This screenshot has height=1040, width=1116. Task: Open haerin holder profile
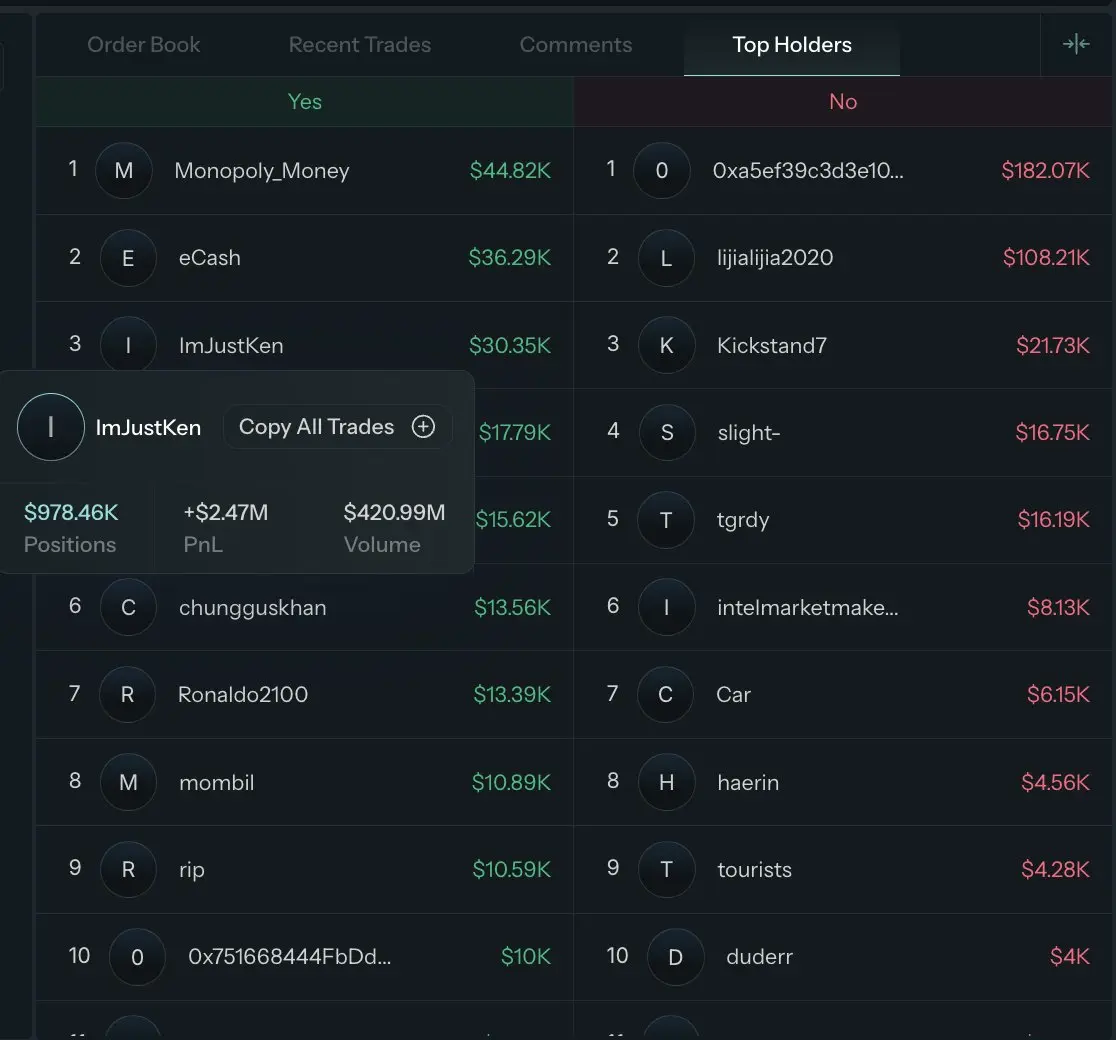pos(748,782)
